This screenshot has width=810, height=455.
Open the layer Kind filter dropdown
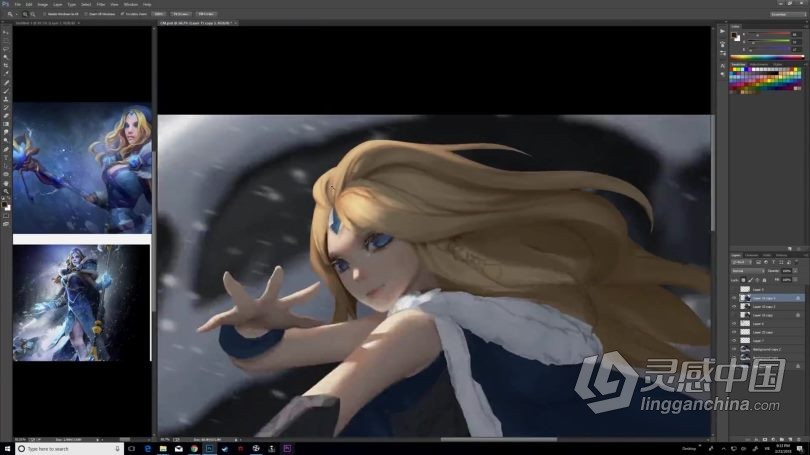(x=740, y=262)
